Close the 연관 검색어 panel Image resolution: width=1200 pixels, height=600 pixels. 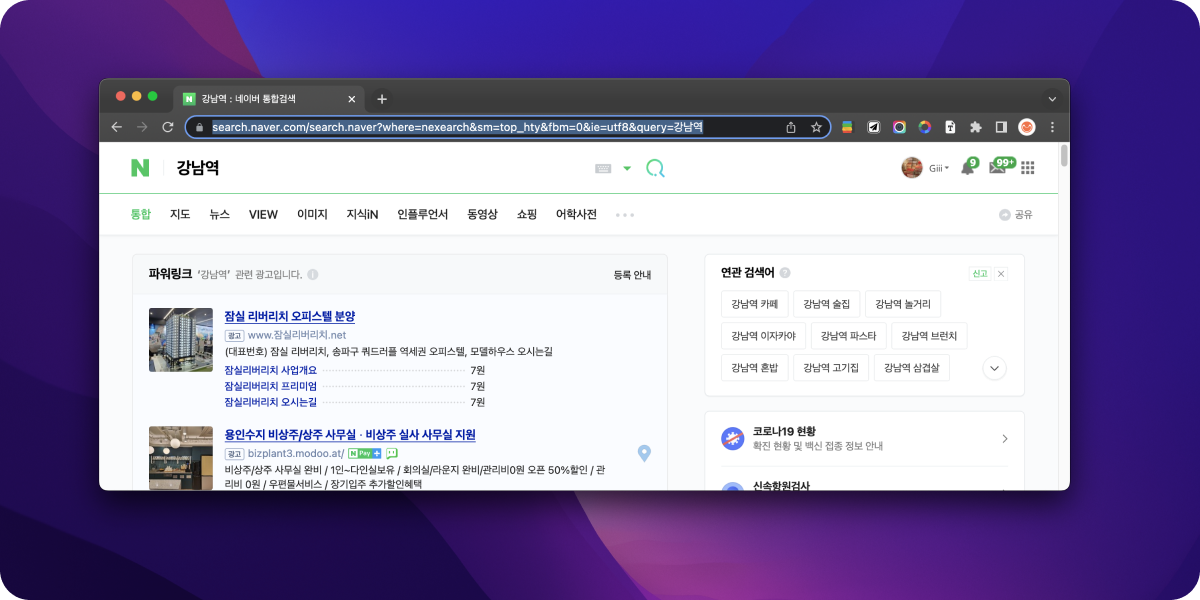coord(1001,273)
